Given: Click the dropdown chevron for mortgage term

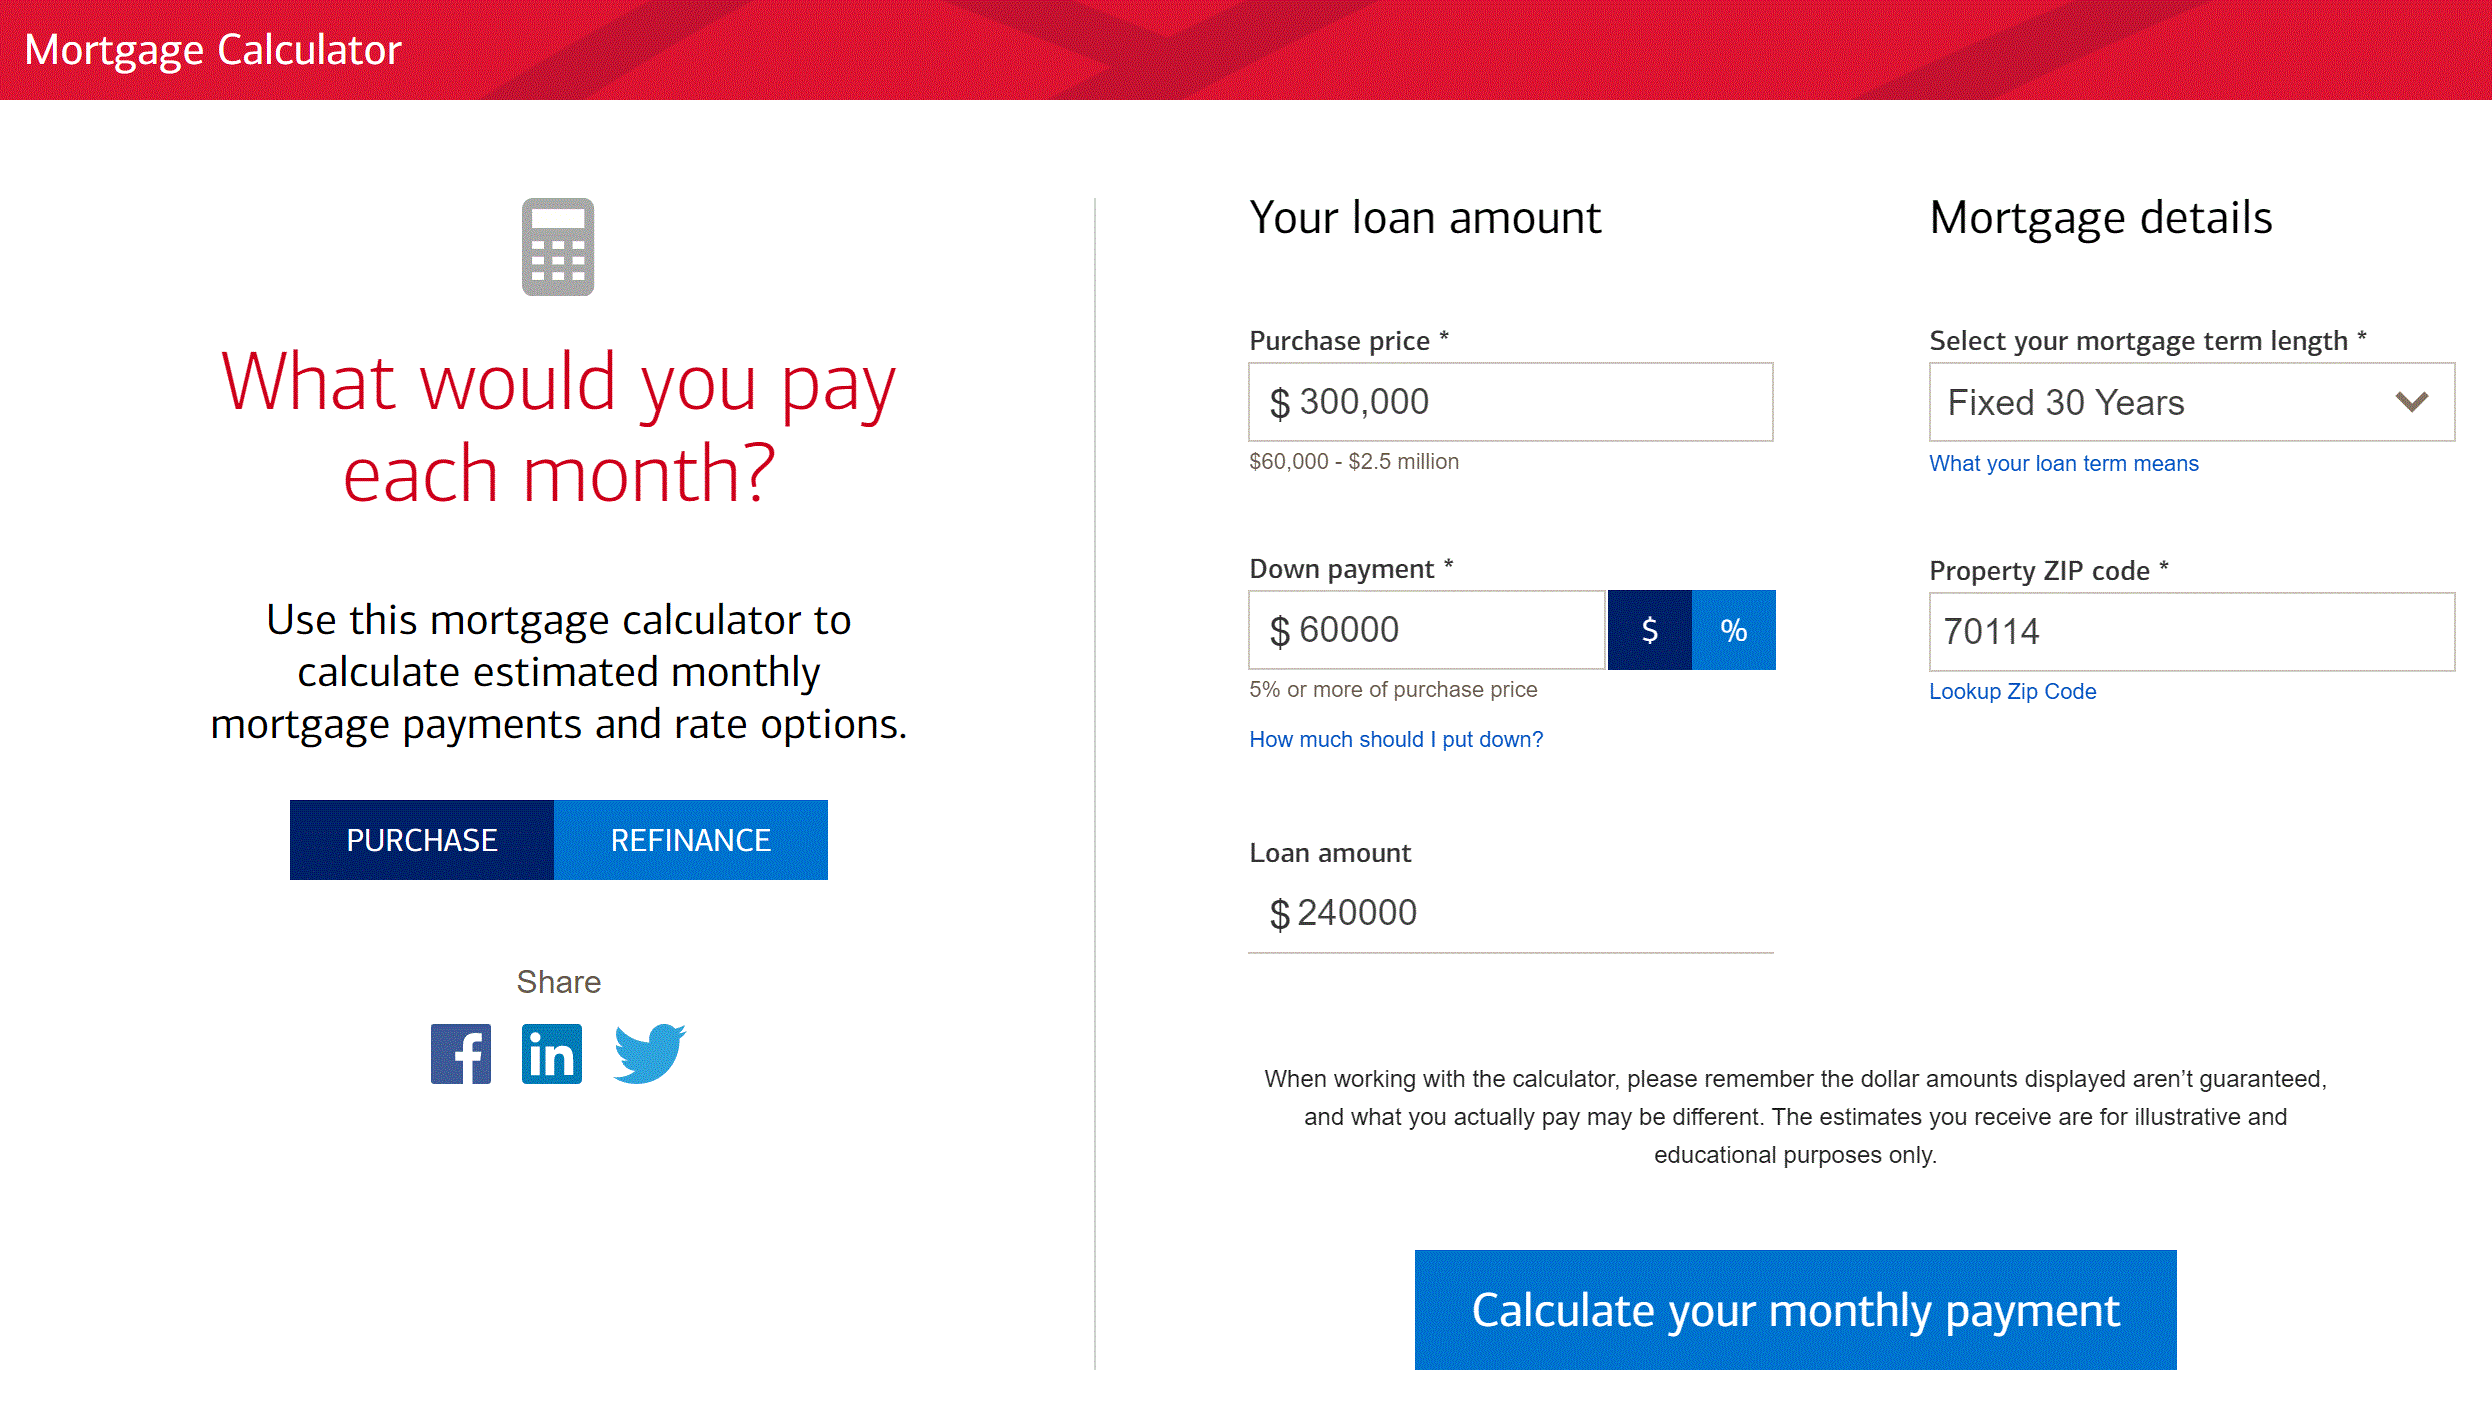Looking at the screenshot, I should tap(2413, 402).
